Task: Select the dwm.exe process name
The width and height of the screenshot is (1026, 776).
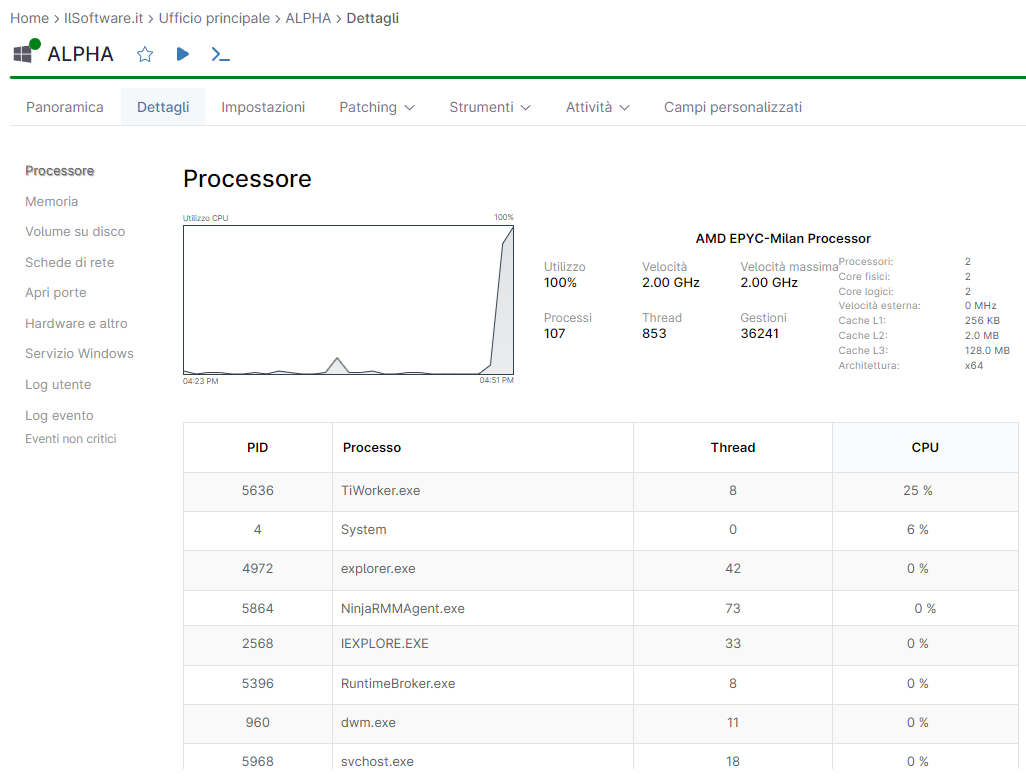Action: click(x=368, y=723)
